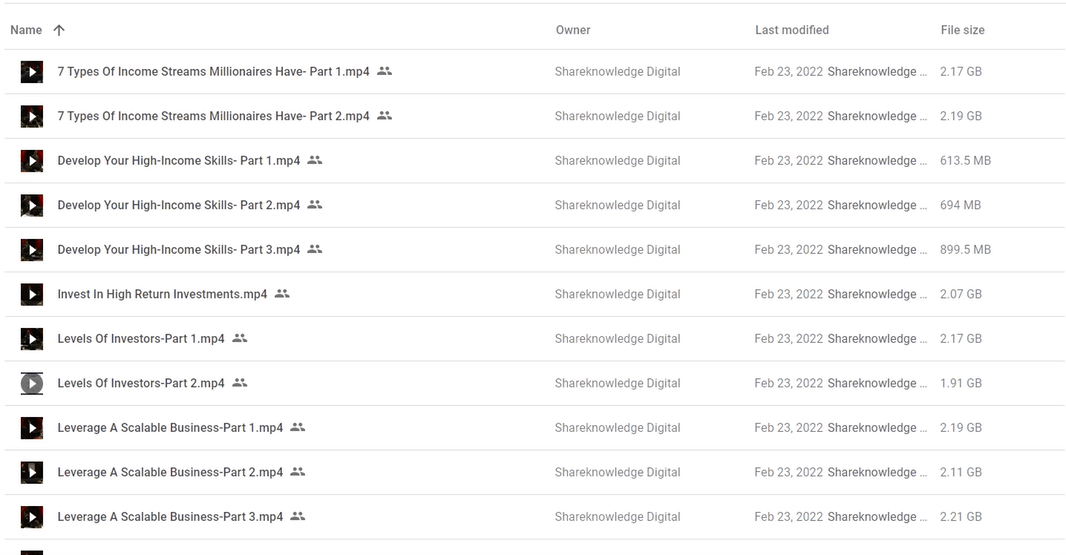Click Feb 23, 2022 date for Levels Of Investors-Part 2
The height and width of the screenshot is (555, 1066).
tap(788, 383)
